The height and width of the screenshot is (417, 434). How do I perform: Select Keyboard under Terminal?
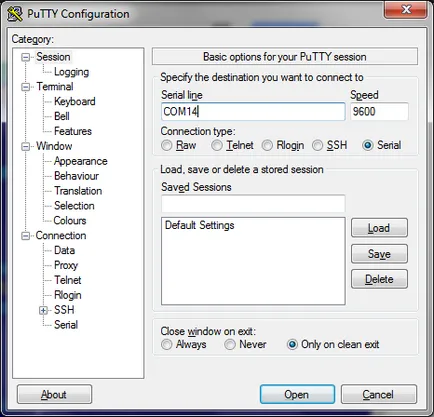pyautogui.click(x=75, y=101)
